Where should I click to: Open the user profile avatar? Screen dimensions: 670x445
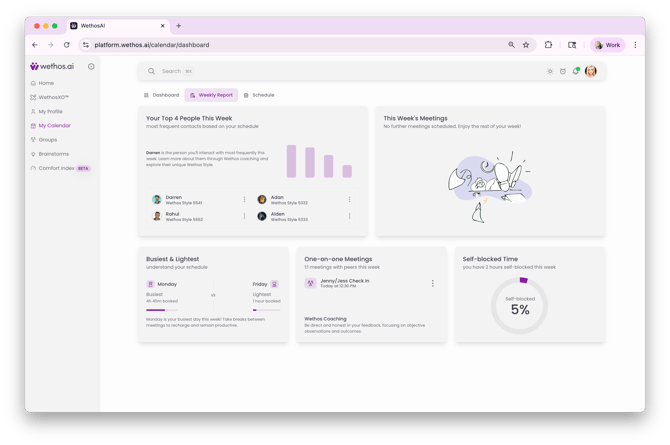[591, 71]
